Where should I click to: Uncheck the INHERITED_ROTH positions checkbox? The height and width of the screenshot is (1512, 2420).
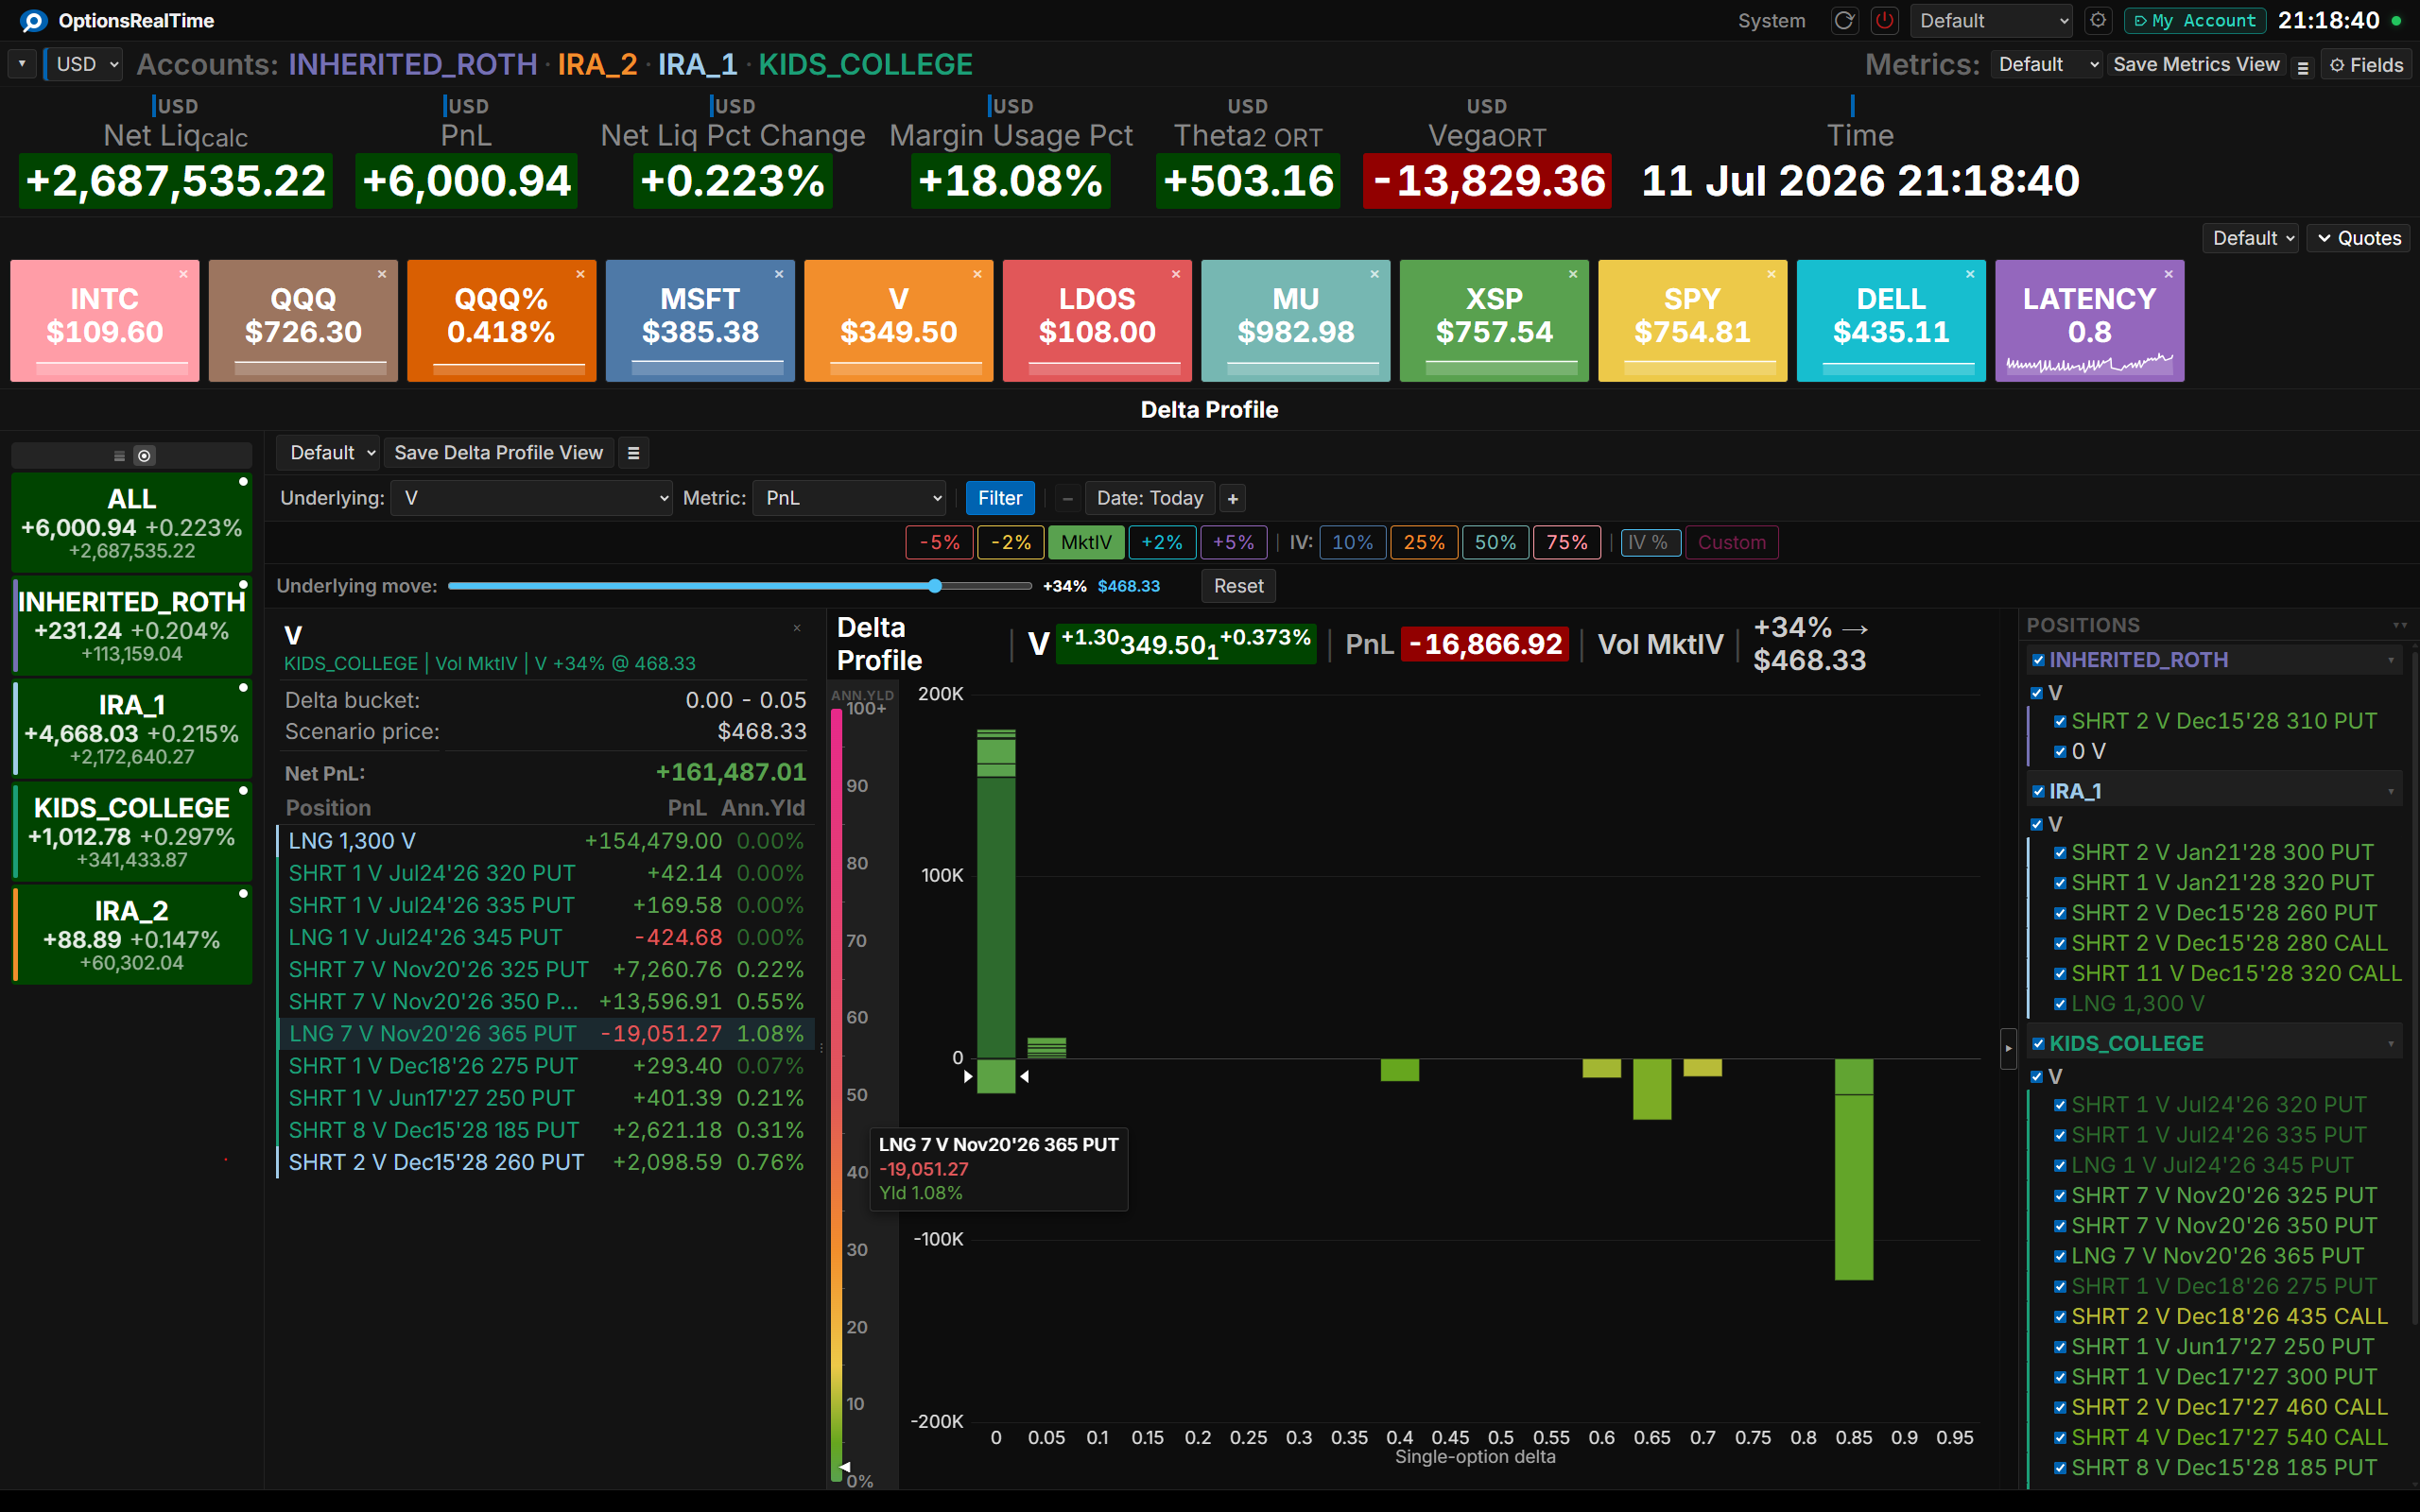tap(2038, 660)
